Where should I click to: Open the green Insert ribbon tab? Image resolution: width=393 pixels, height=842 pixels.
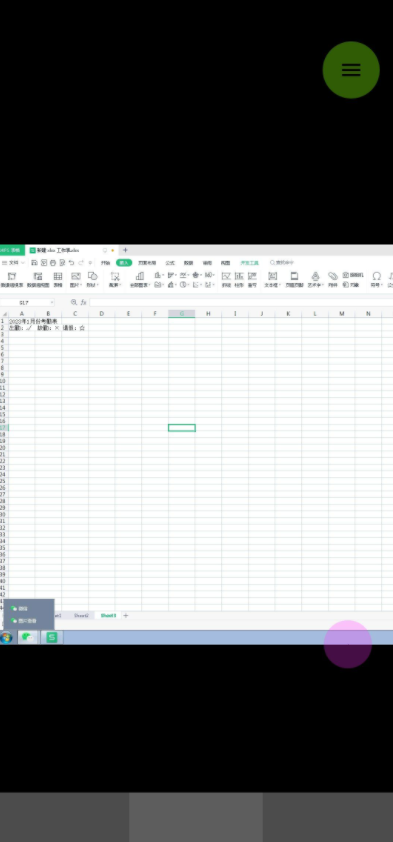click(124, 263)
